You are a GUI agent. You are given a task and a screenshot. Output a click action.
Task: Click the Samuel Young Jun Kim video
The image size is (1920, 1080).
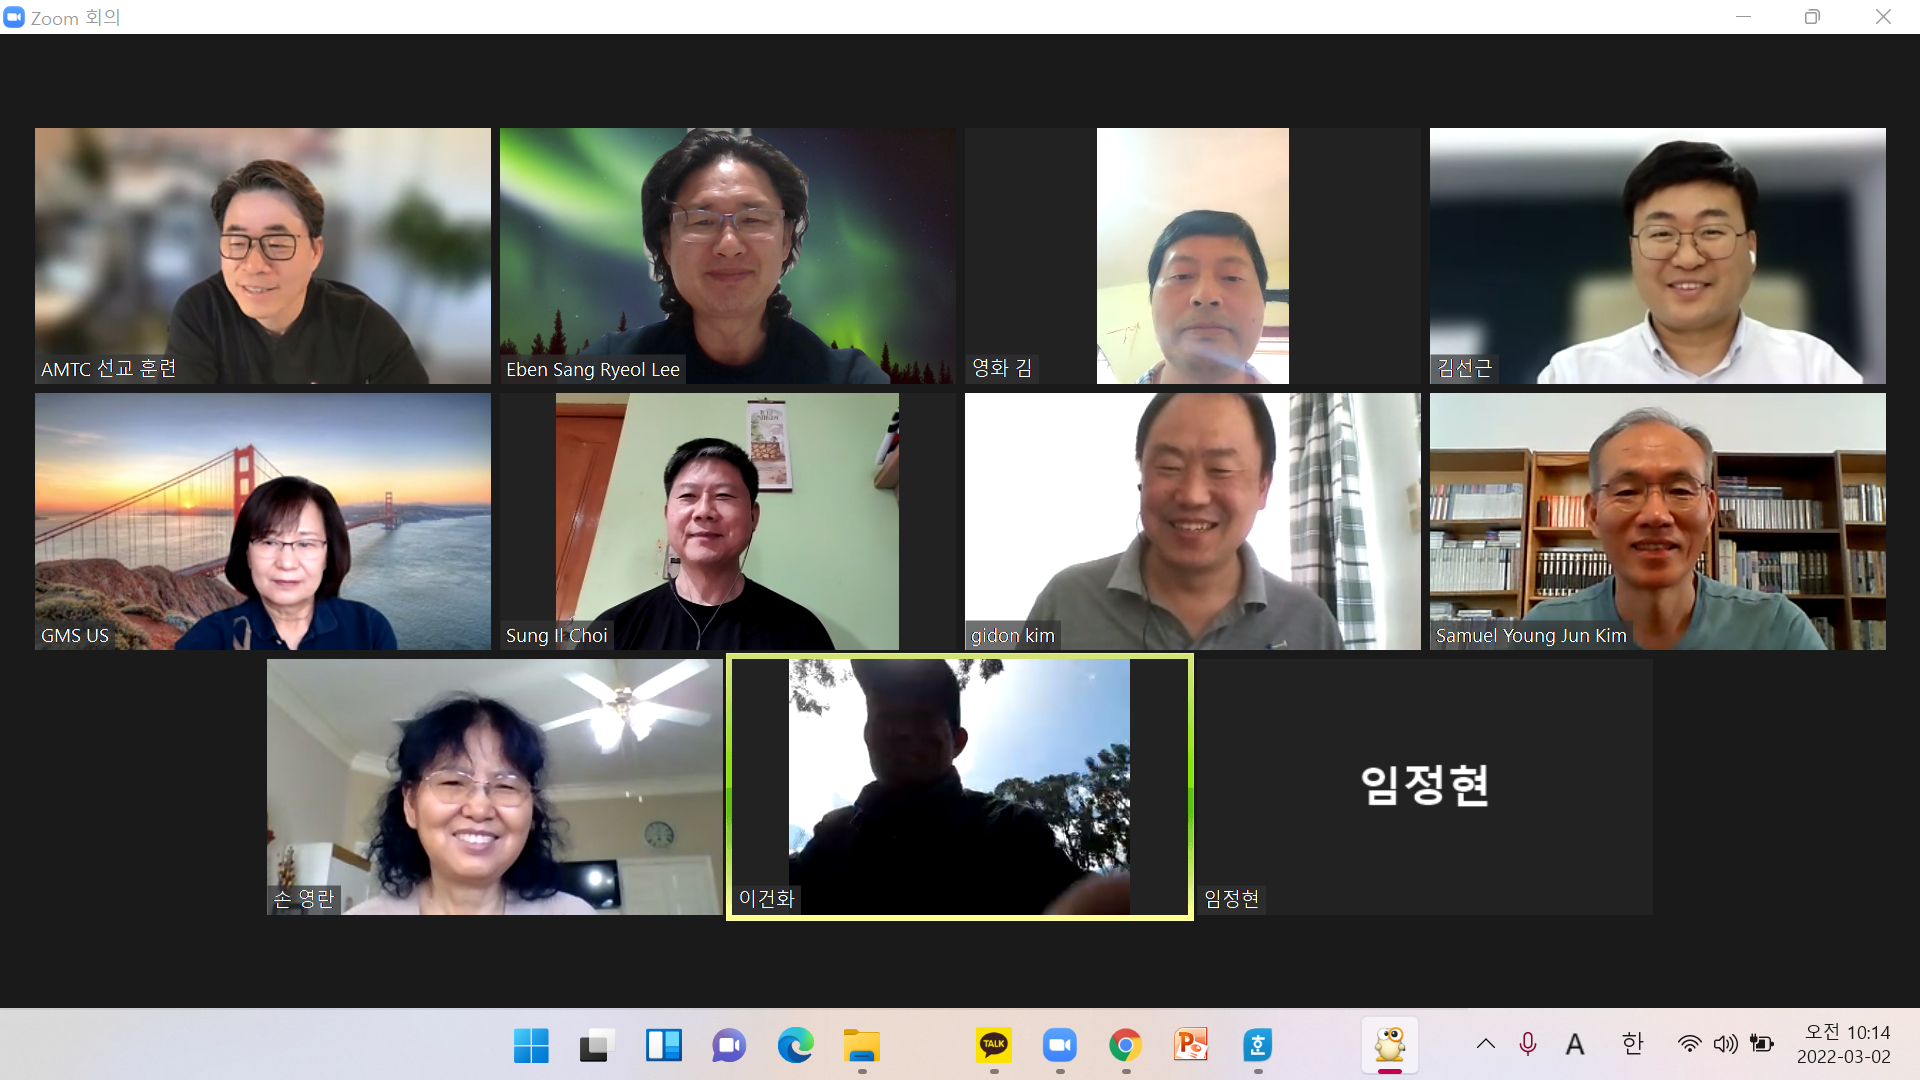1657,521
